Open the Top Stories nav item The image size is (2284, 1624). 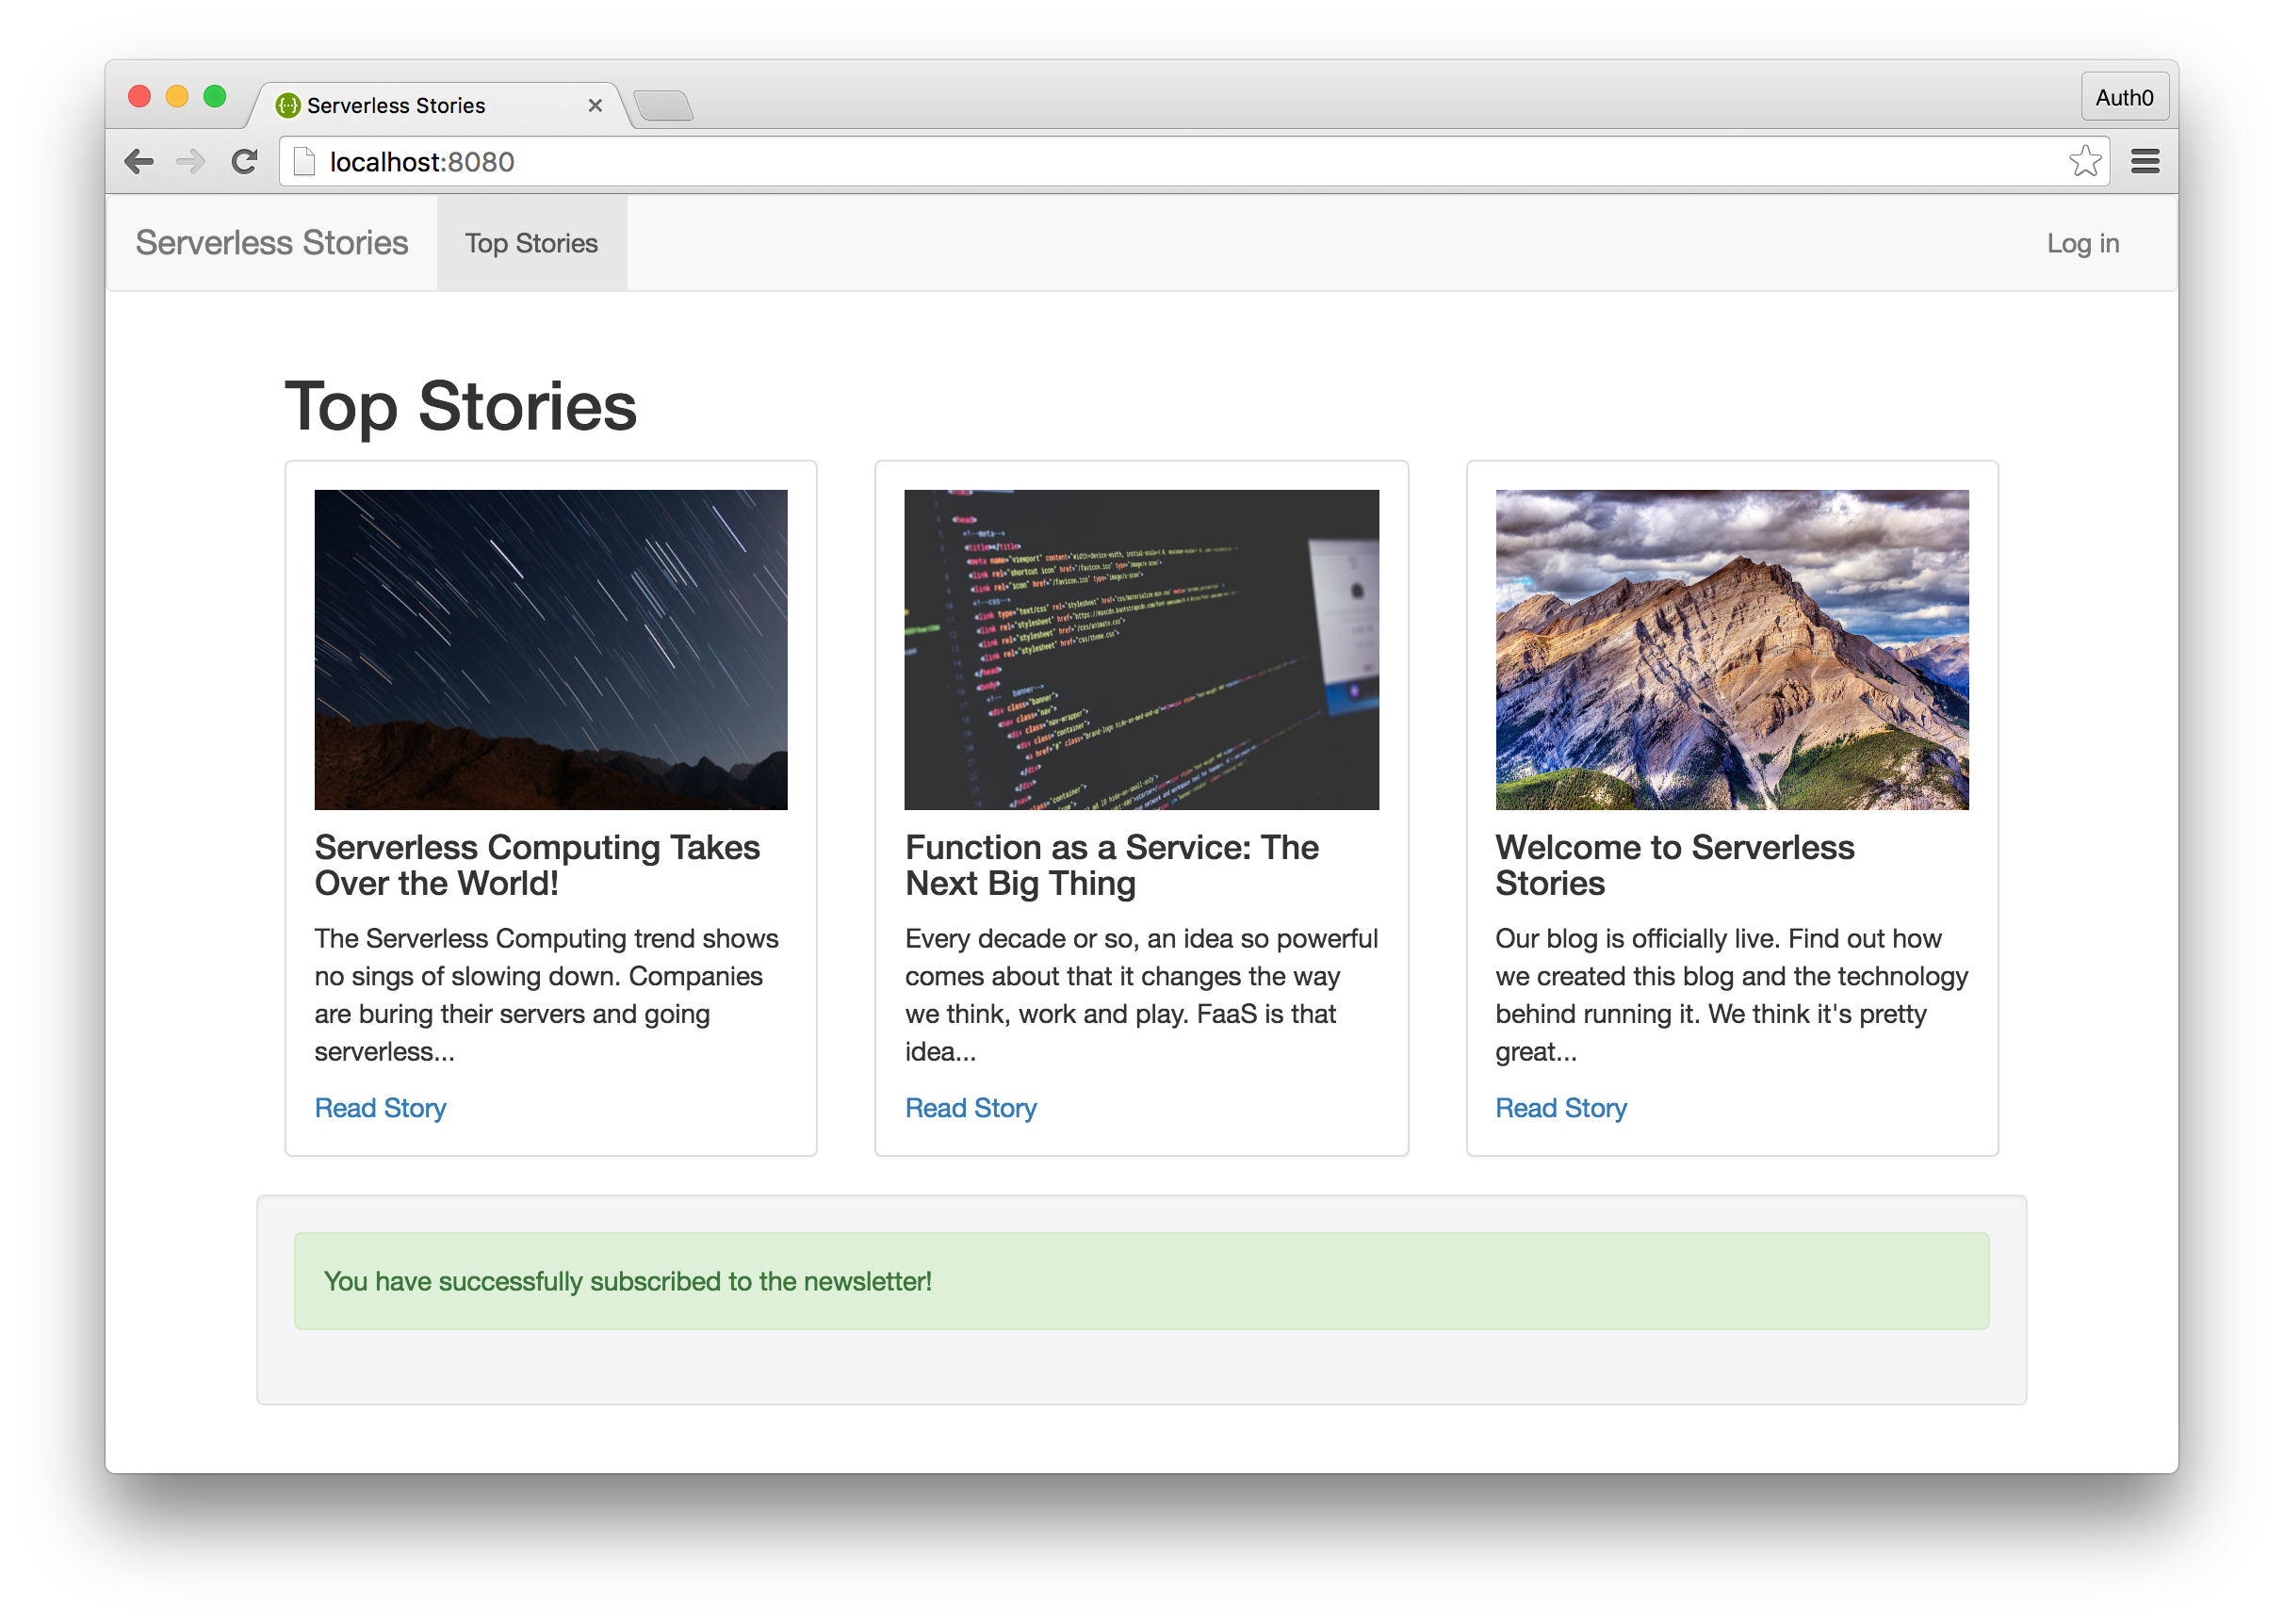[x=531, y=243]
